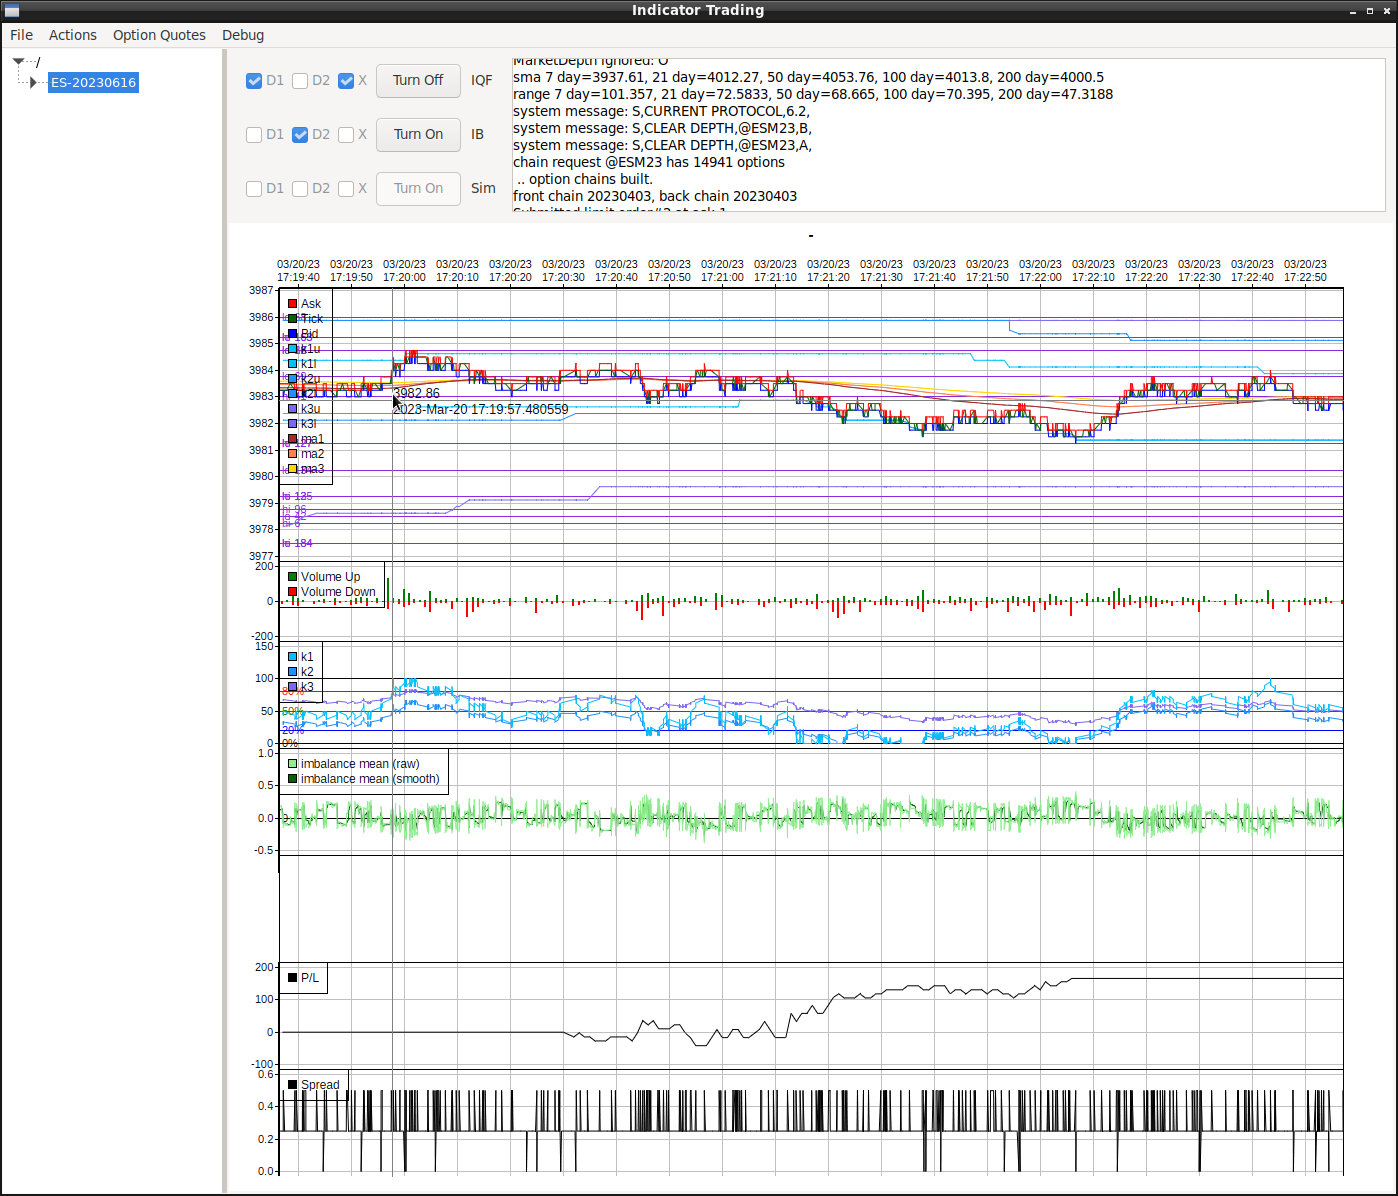
Task: Check D1 in the Sim row
Action: (x=254, y=189)
